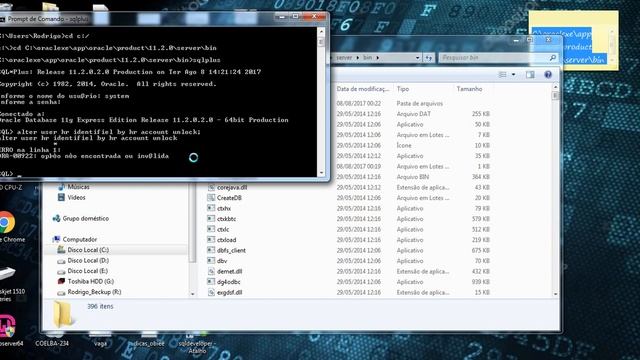
Task: Click the 'Ícone' type cell
Action: pyautogui.click(x=404, y=145)
